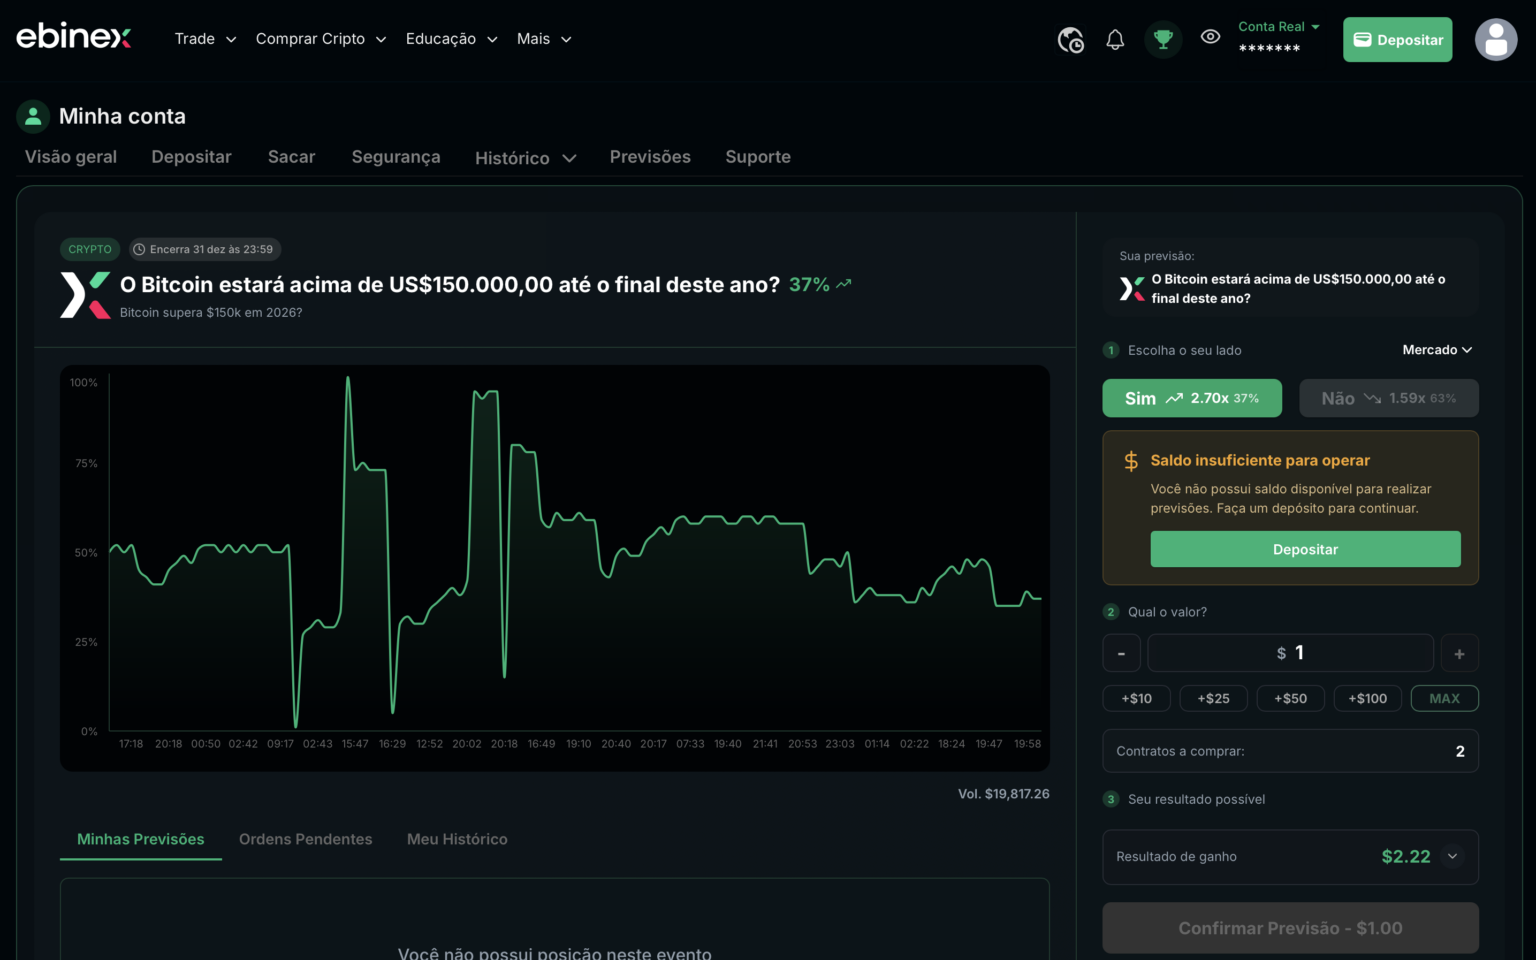Click the Contratos a comprar field

coord(1290,751)
